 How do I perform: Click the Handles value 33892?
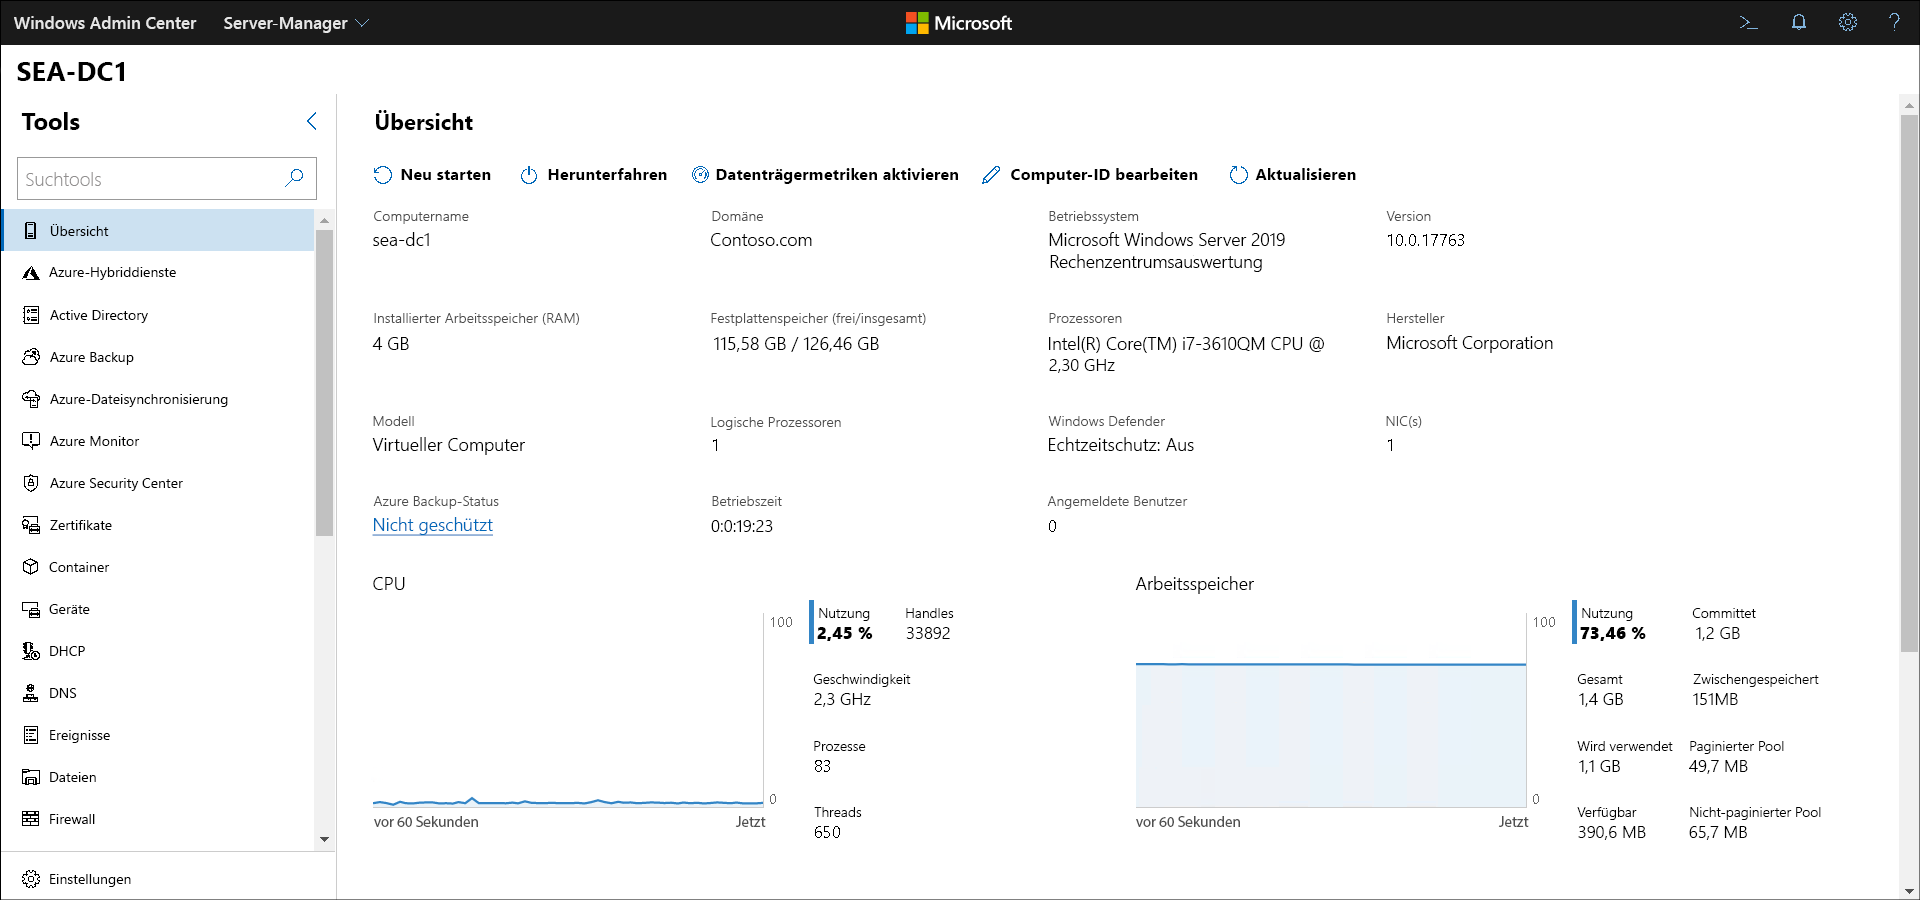(928, 633)
